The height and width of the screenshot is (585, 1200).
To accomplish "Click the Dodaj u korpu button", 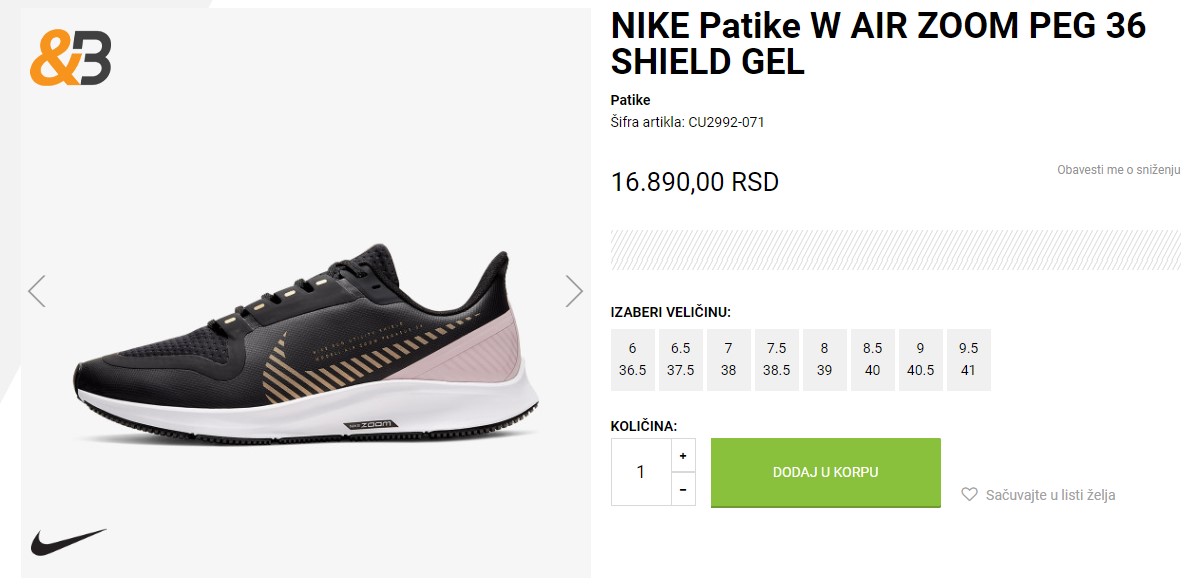I will pyautogui.click(x=826, y=472).
